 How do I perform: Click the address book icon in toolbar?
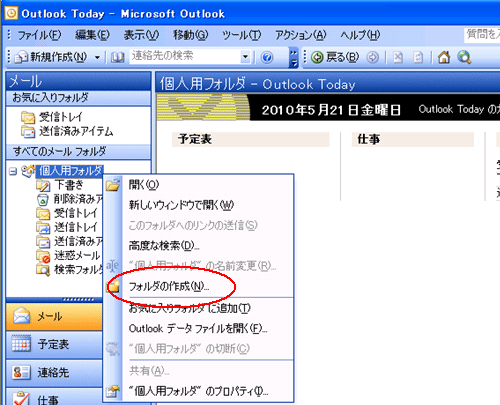click(117, 58)
